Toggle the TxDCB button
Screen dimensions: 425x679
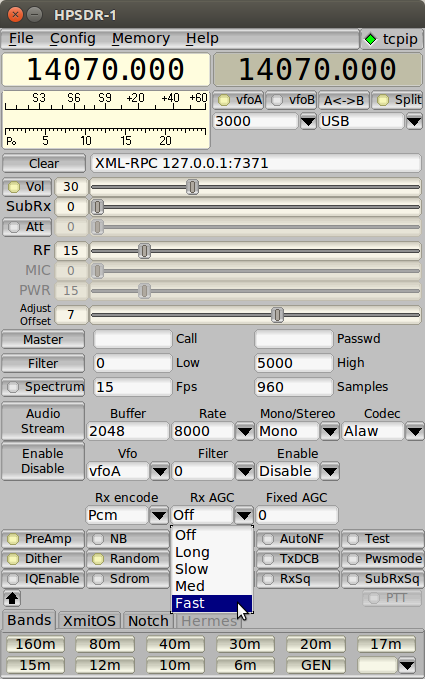tap(298, 559)
